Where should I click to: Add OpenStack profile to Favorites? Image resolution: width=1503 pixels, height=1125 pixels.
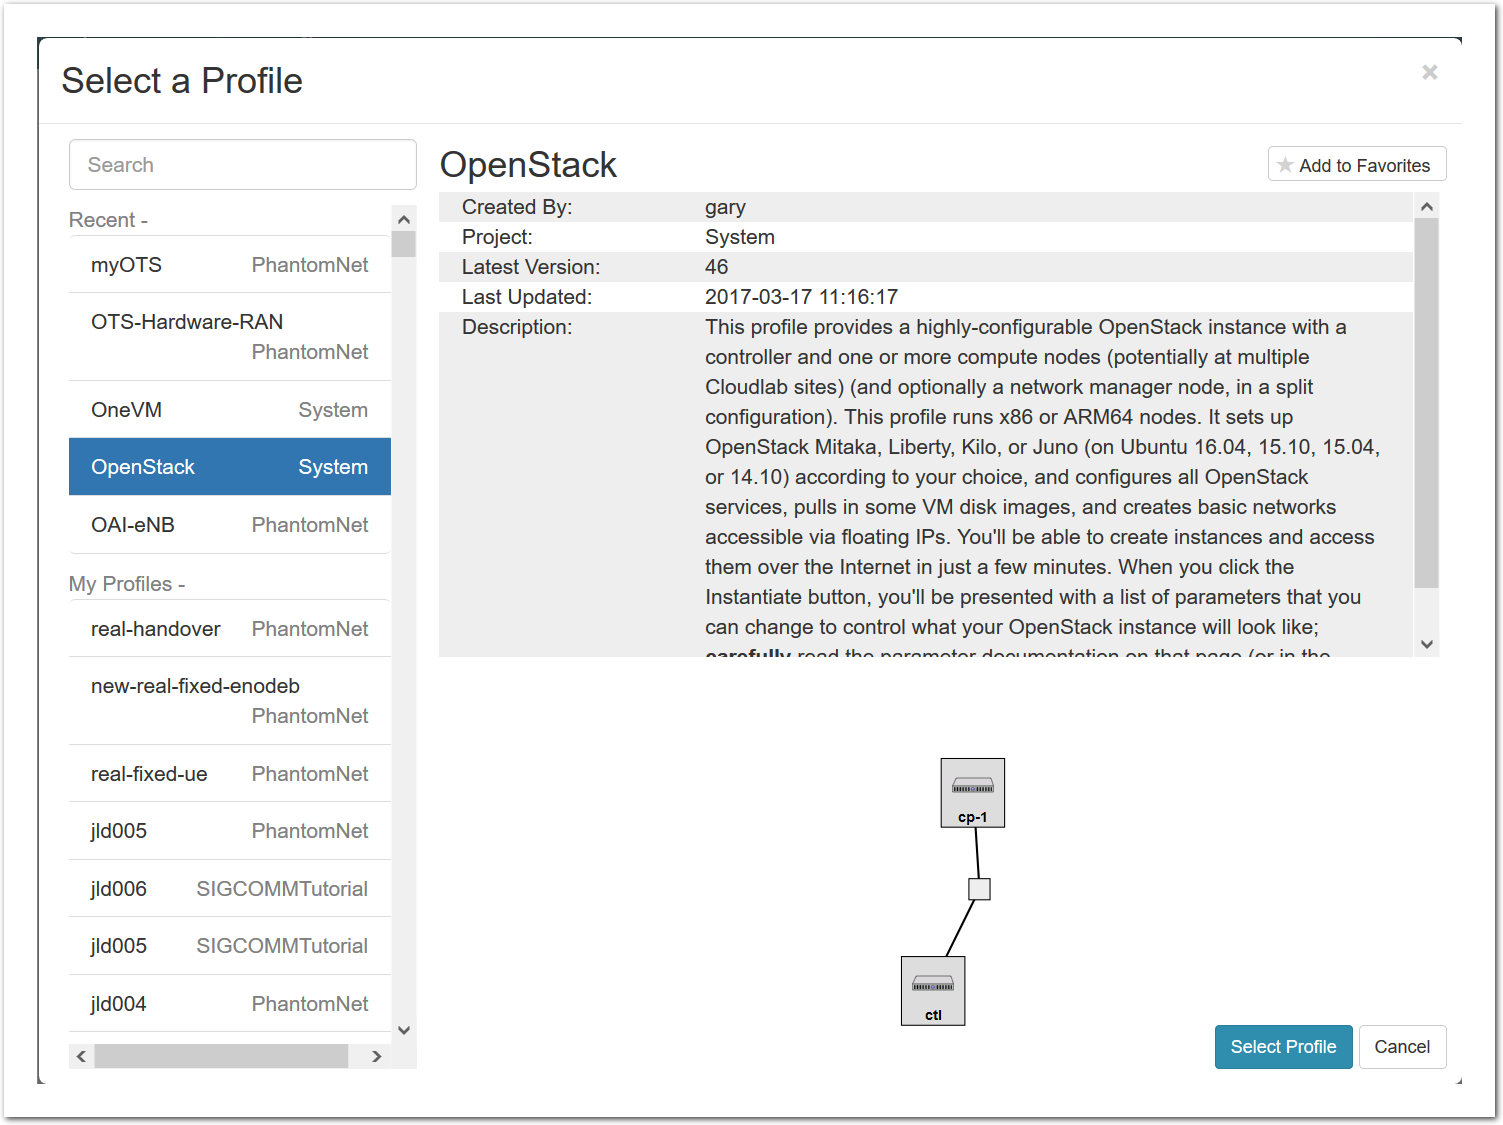coord(1357,165)
